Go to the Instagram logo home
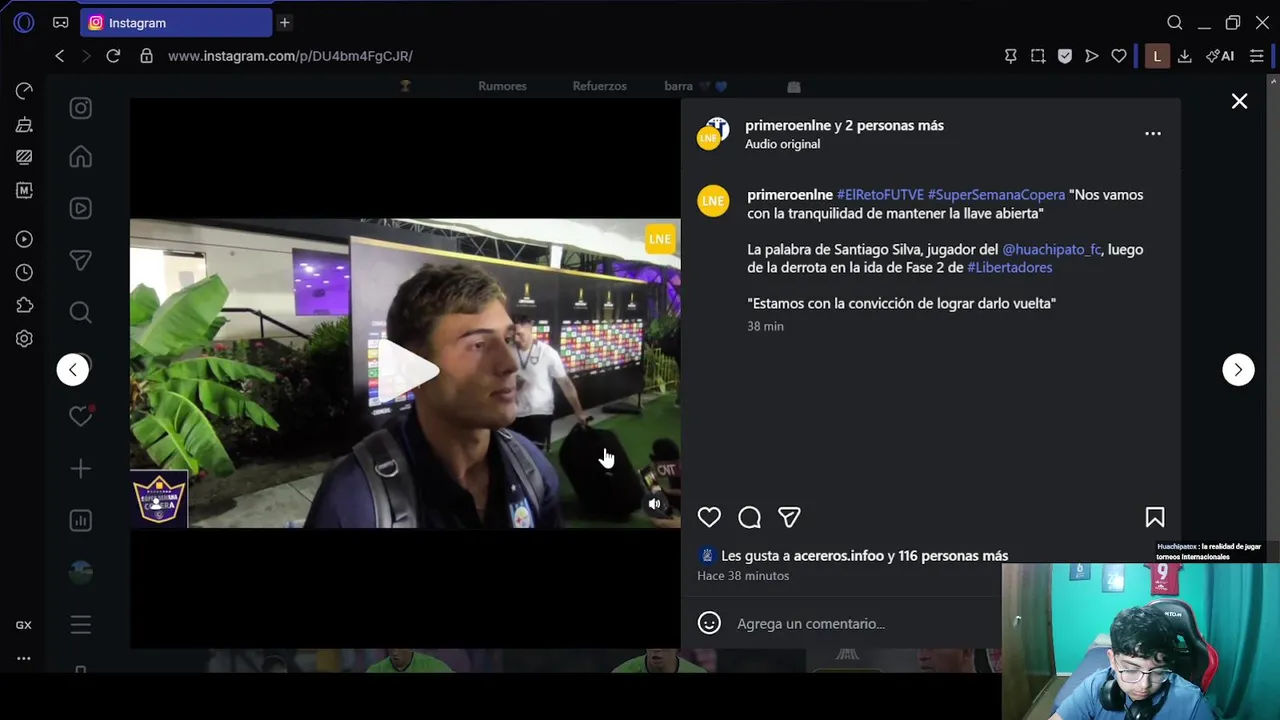This screenshot has width=1280, height=720. (x=81, y=108)
